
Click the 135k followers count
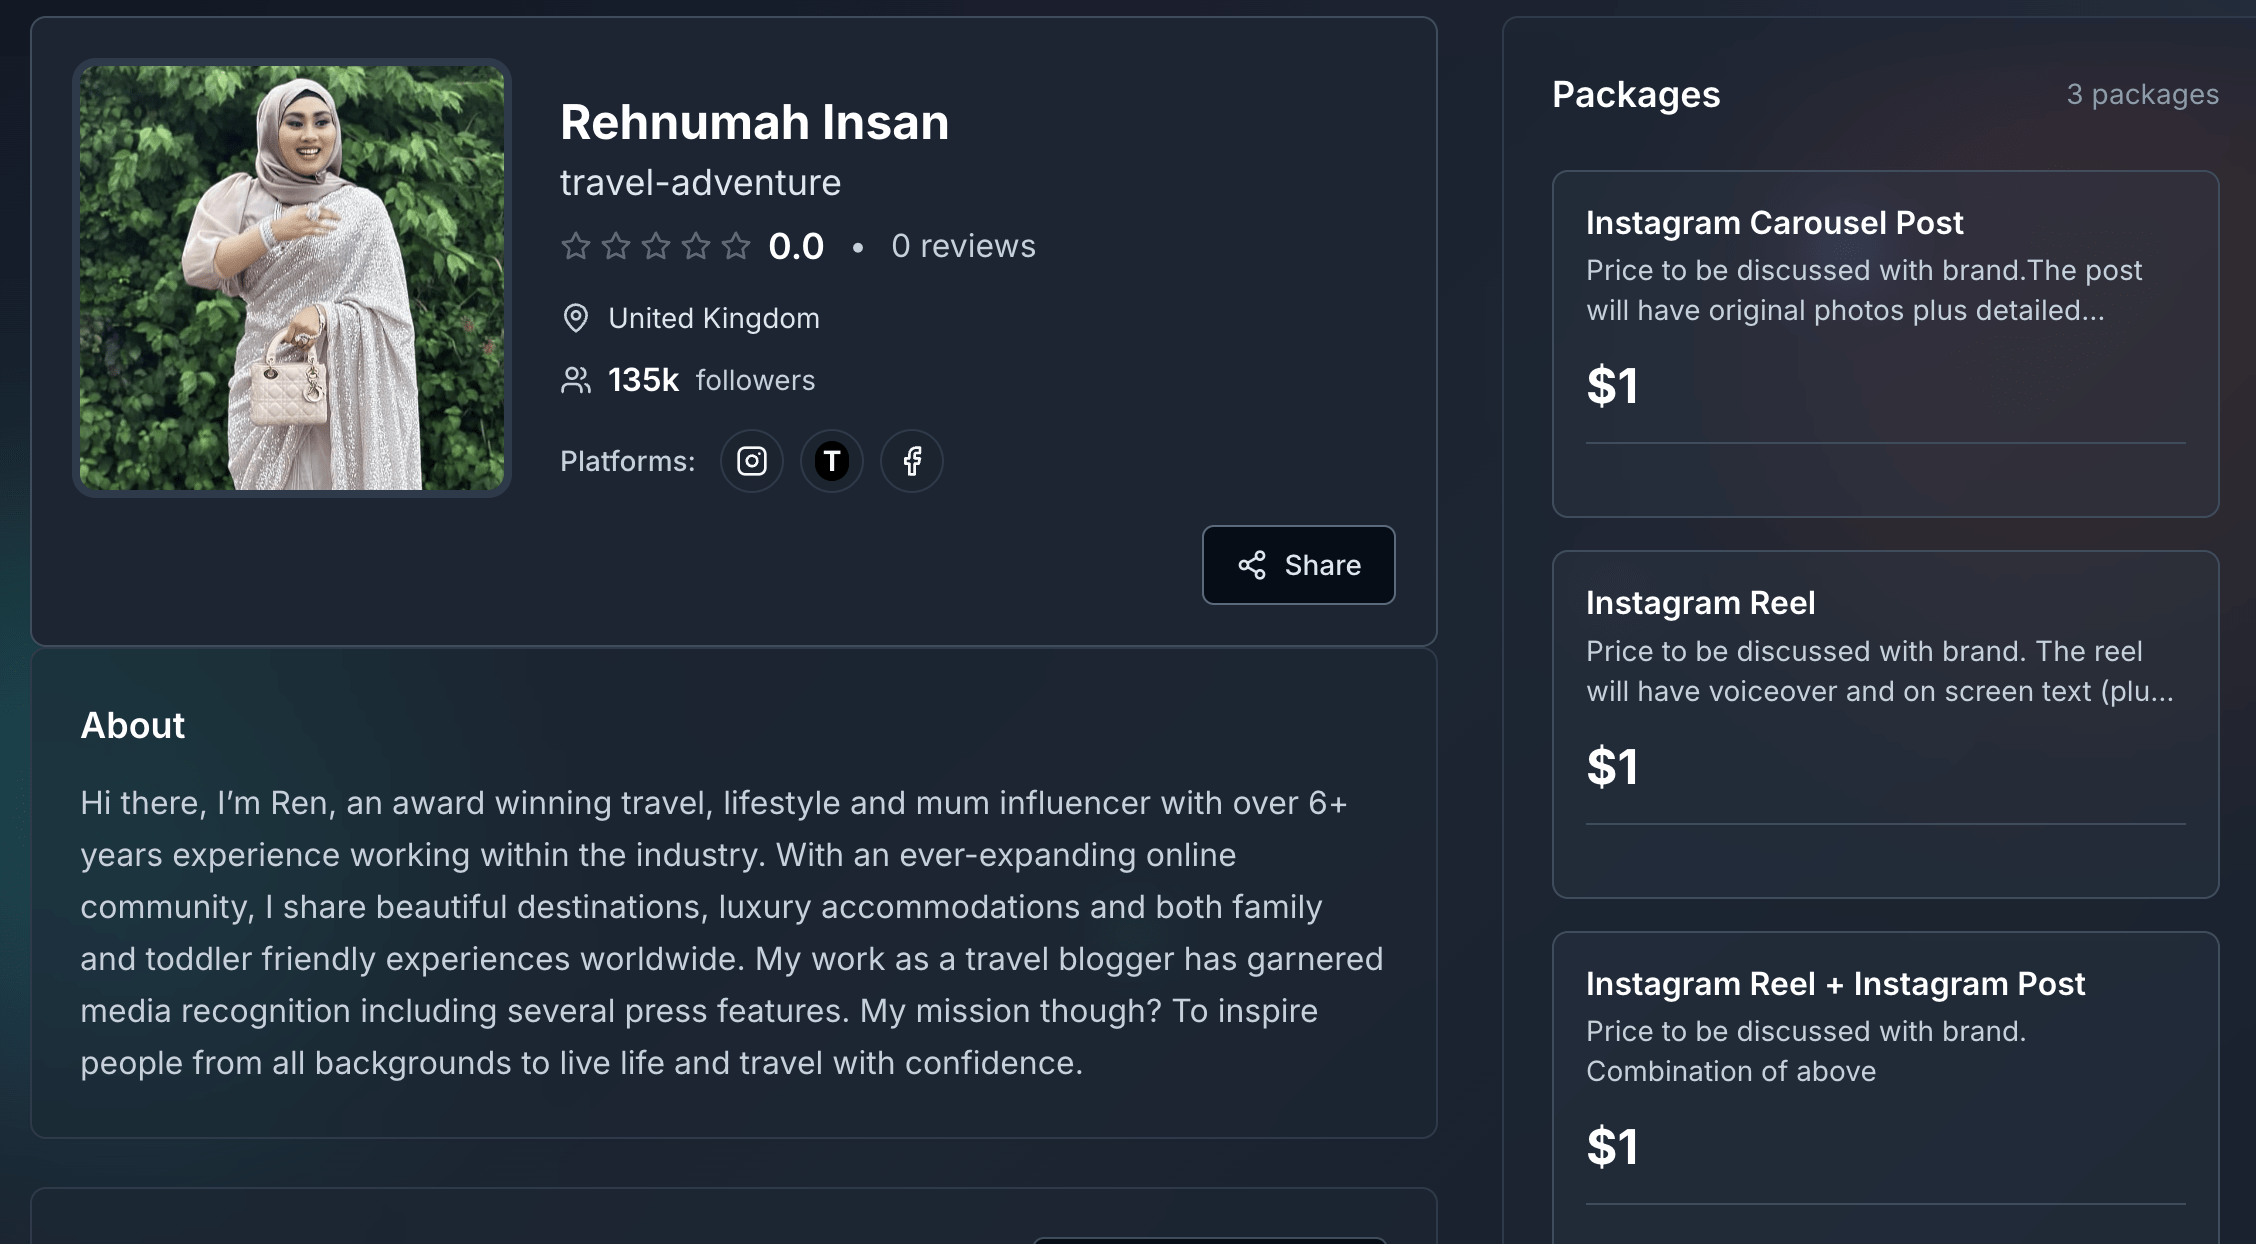coord(643,380)
